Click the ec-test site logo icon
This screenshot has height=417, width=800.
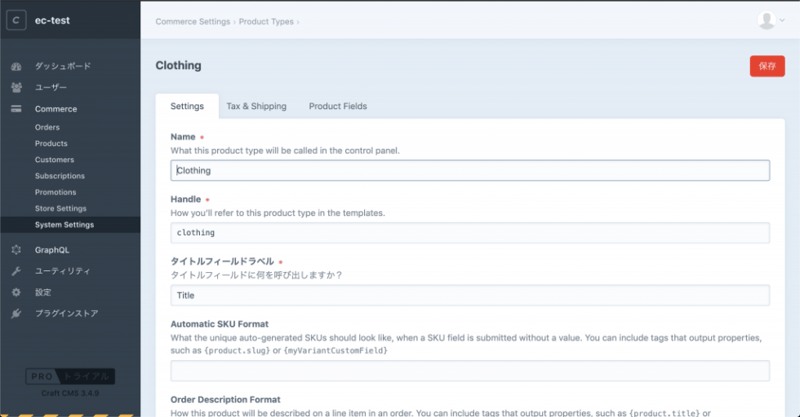(17, 20)
